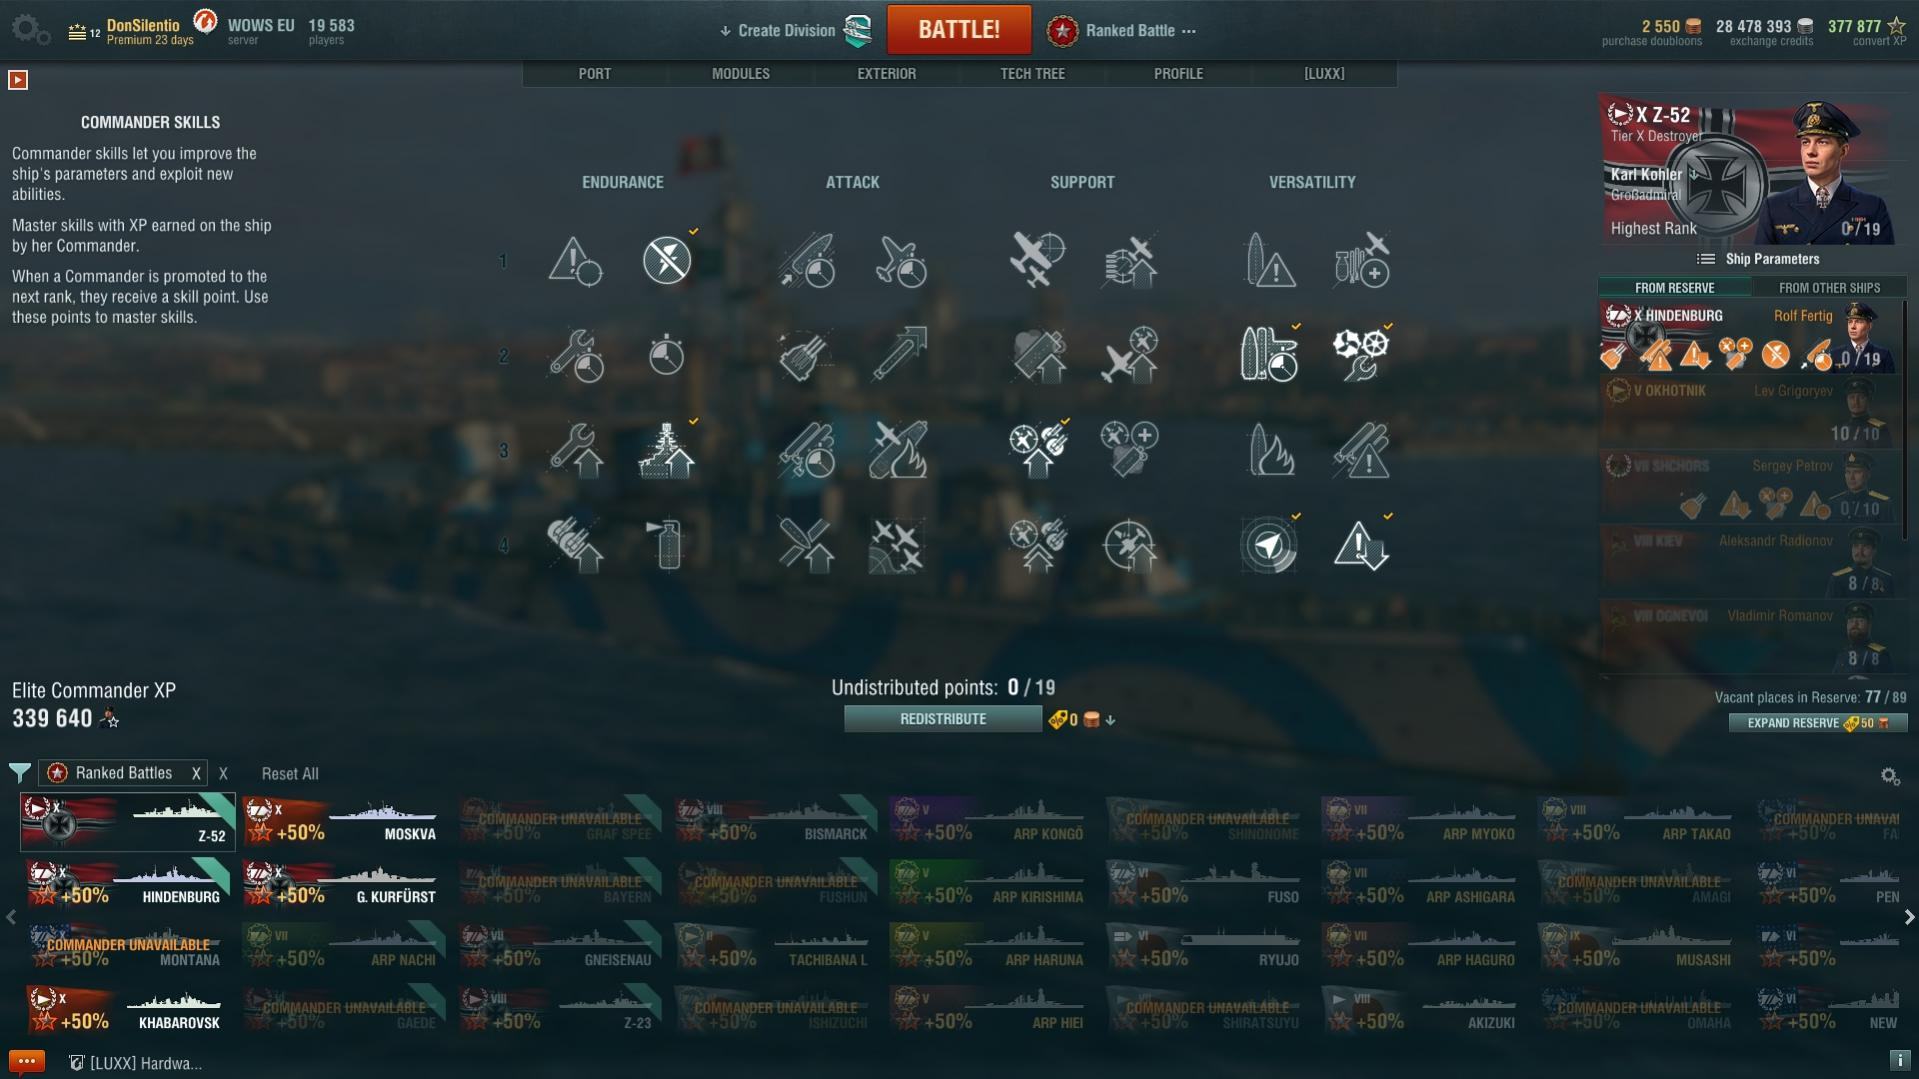The height and width of the screenshot is (1079, 1919).
Task: Click the BATTLE! button
Action: 958,30
